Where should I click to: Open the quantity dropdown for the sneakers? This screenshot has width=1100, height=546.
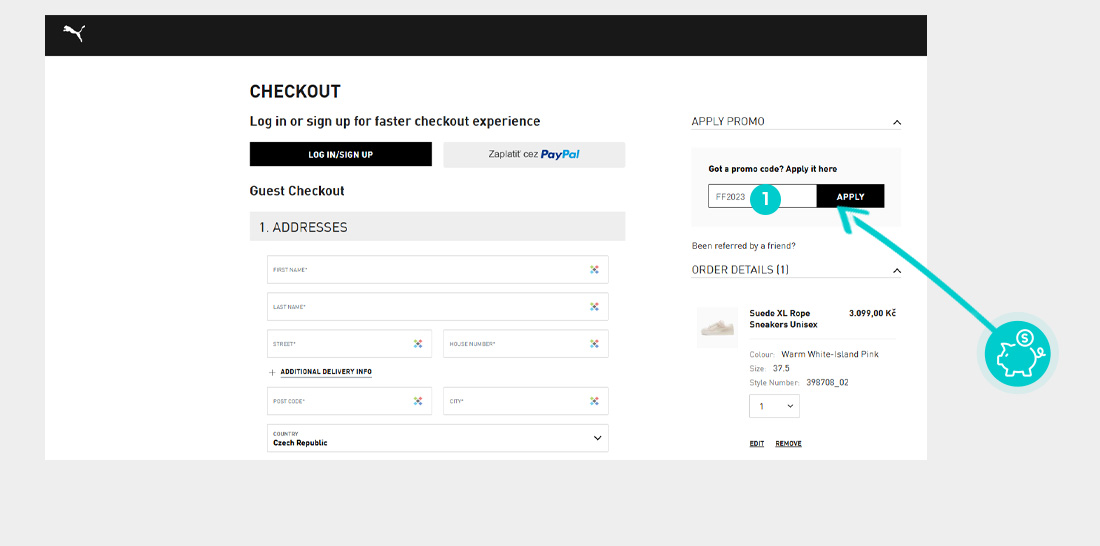[774, 406]
